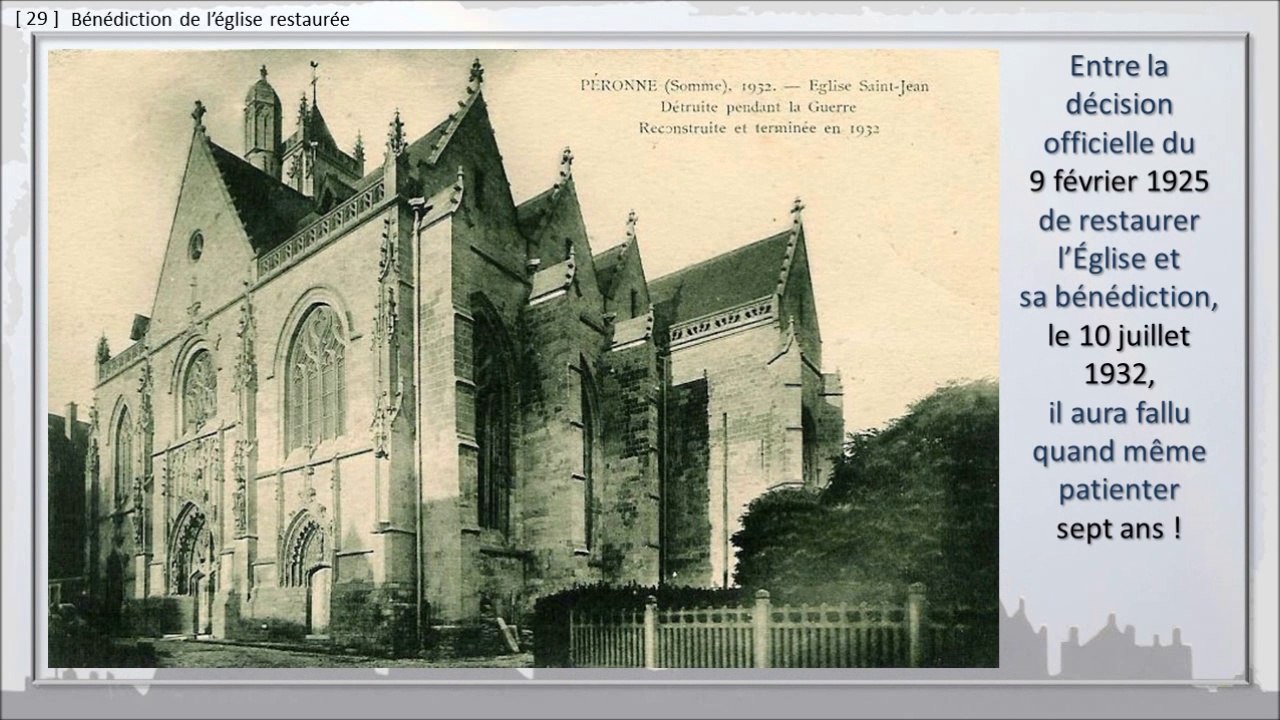Click the text "il aura fallu"
Screen dimensions: 1280x720
[1120, 414]
